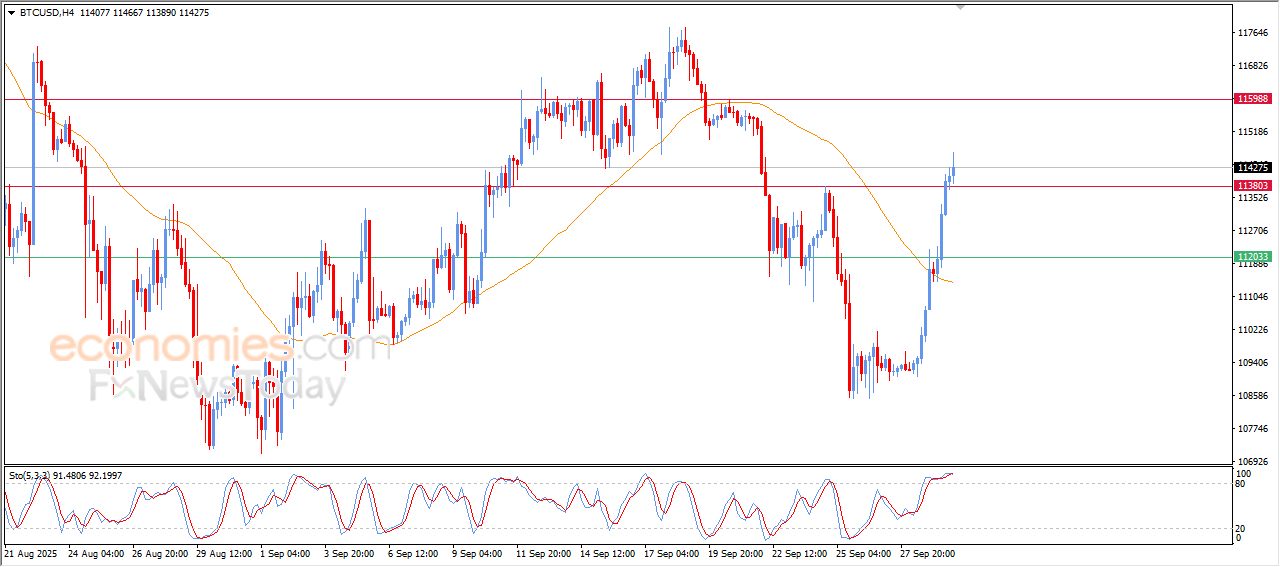Click the 26 Aug 20:00 time label
This screenshot has width=1280, height=567.
click(x=161, y=553)
